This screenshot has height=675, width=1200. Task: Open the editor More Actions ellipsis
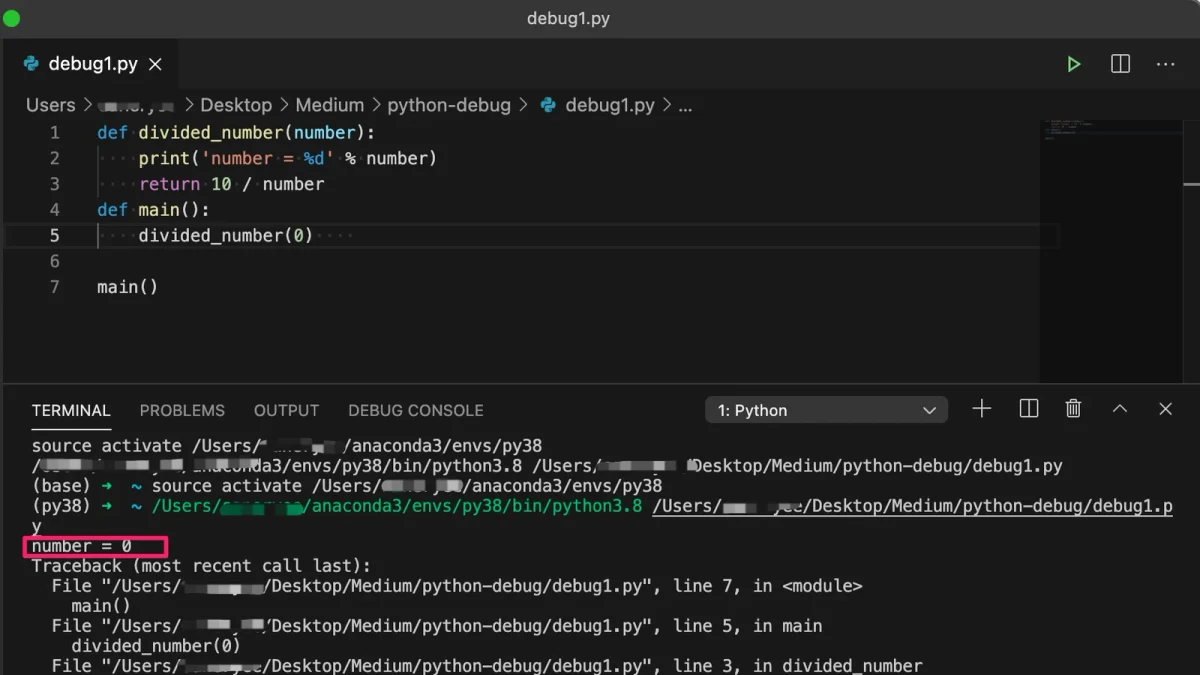(1165, 64)
